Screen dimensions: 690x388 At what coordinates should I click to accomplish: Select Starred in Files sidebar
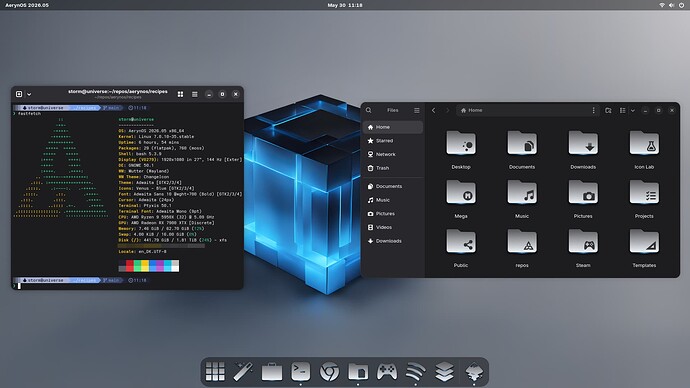click(x=393, y=141)
